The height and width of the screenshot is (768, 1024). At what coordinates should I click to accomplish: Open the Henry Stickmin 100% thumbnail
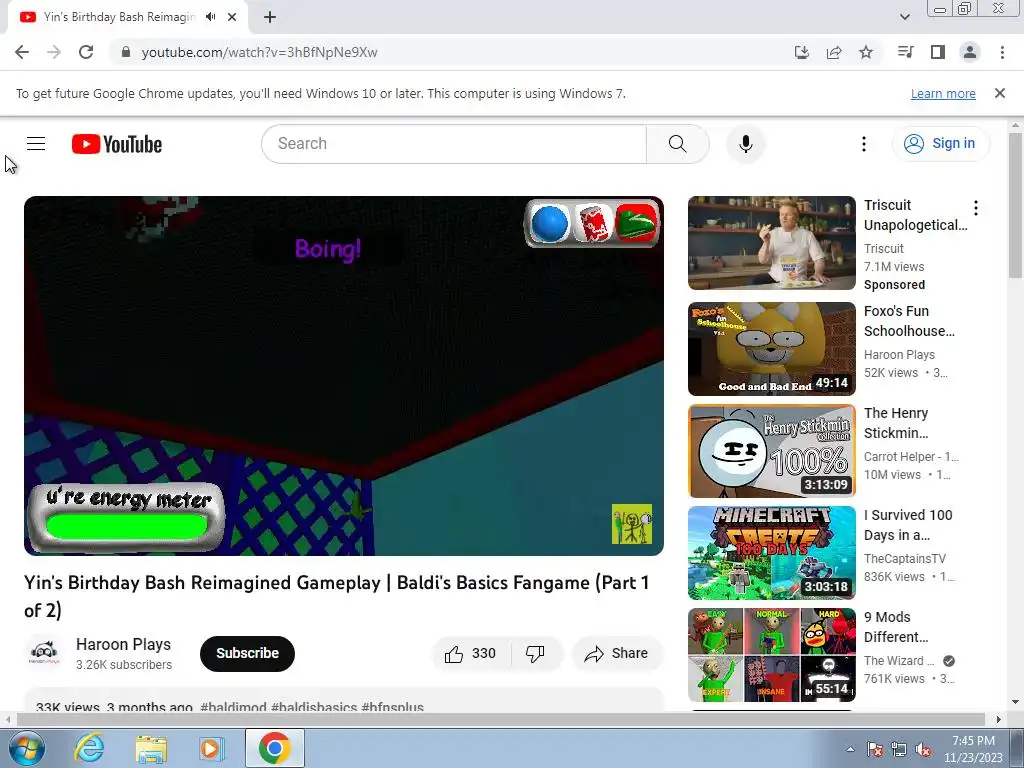771,451
